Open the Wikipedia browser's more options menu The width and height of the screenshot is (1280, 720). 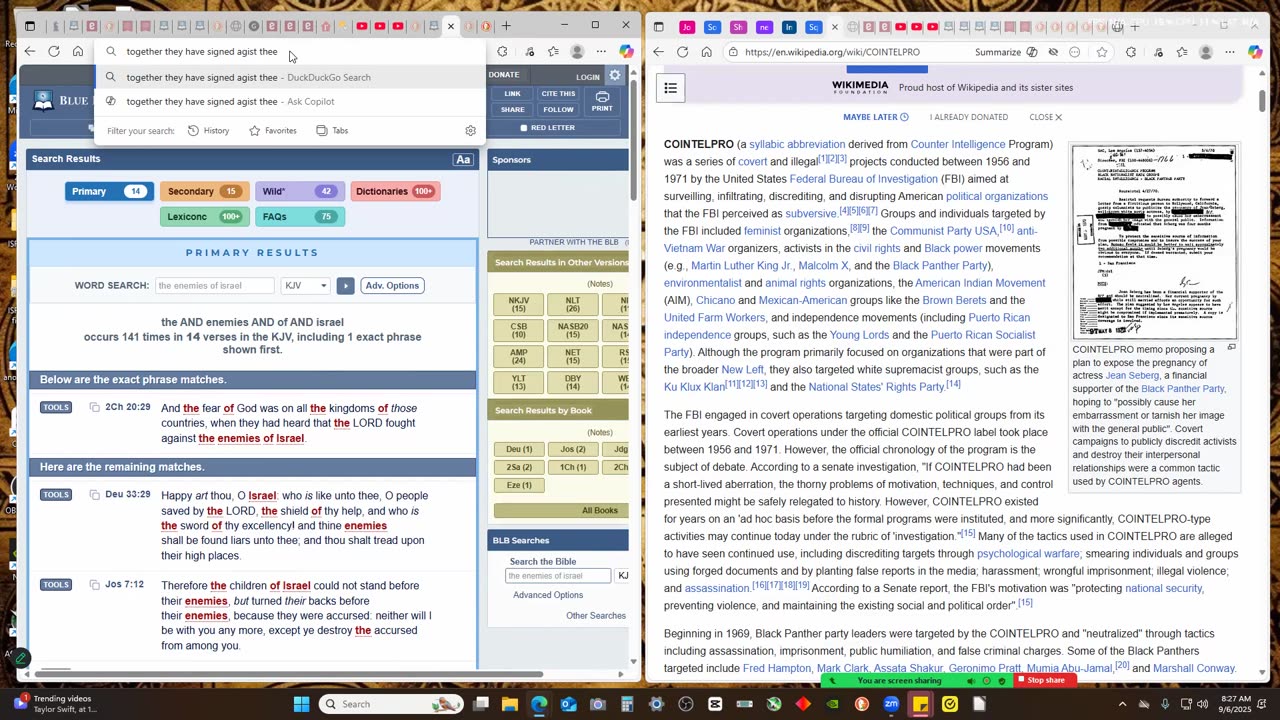tap(1230, 52)
